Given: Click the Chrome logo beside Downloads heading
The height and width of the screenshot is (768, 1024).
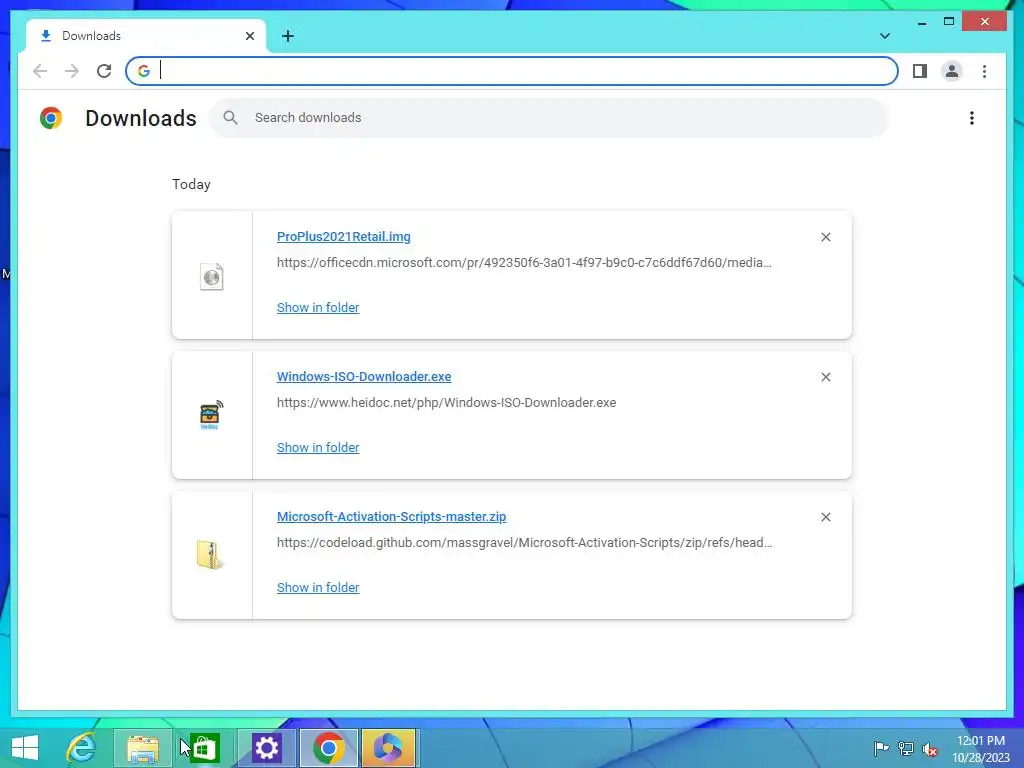Looking at the screenshot, I should click(51, 118).
